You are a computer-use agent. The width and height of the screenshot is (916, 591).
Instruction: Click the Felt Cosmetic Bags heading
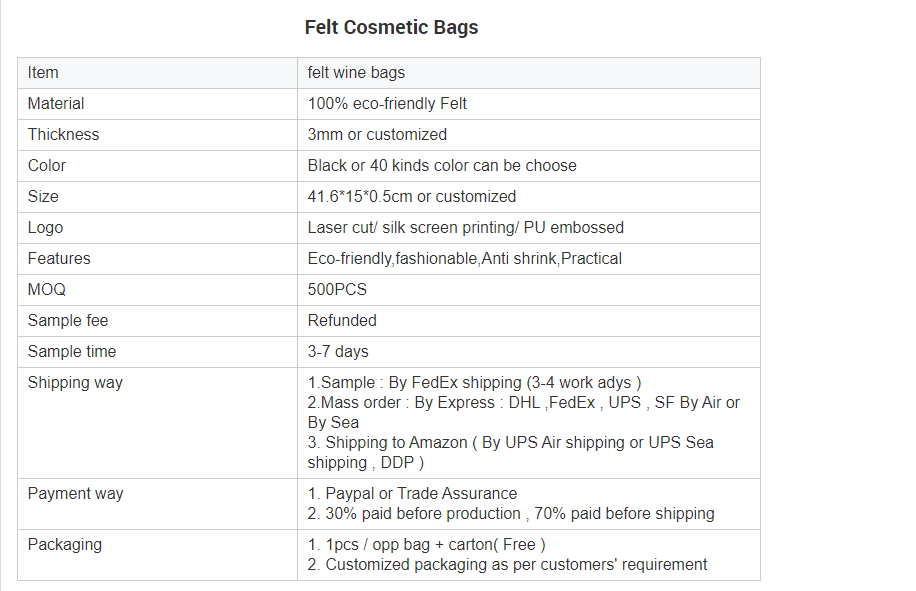pos(391,27)
